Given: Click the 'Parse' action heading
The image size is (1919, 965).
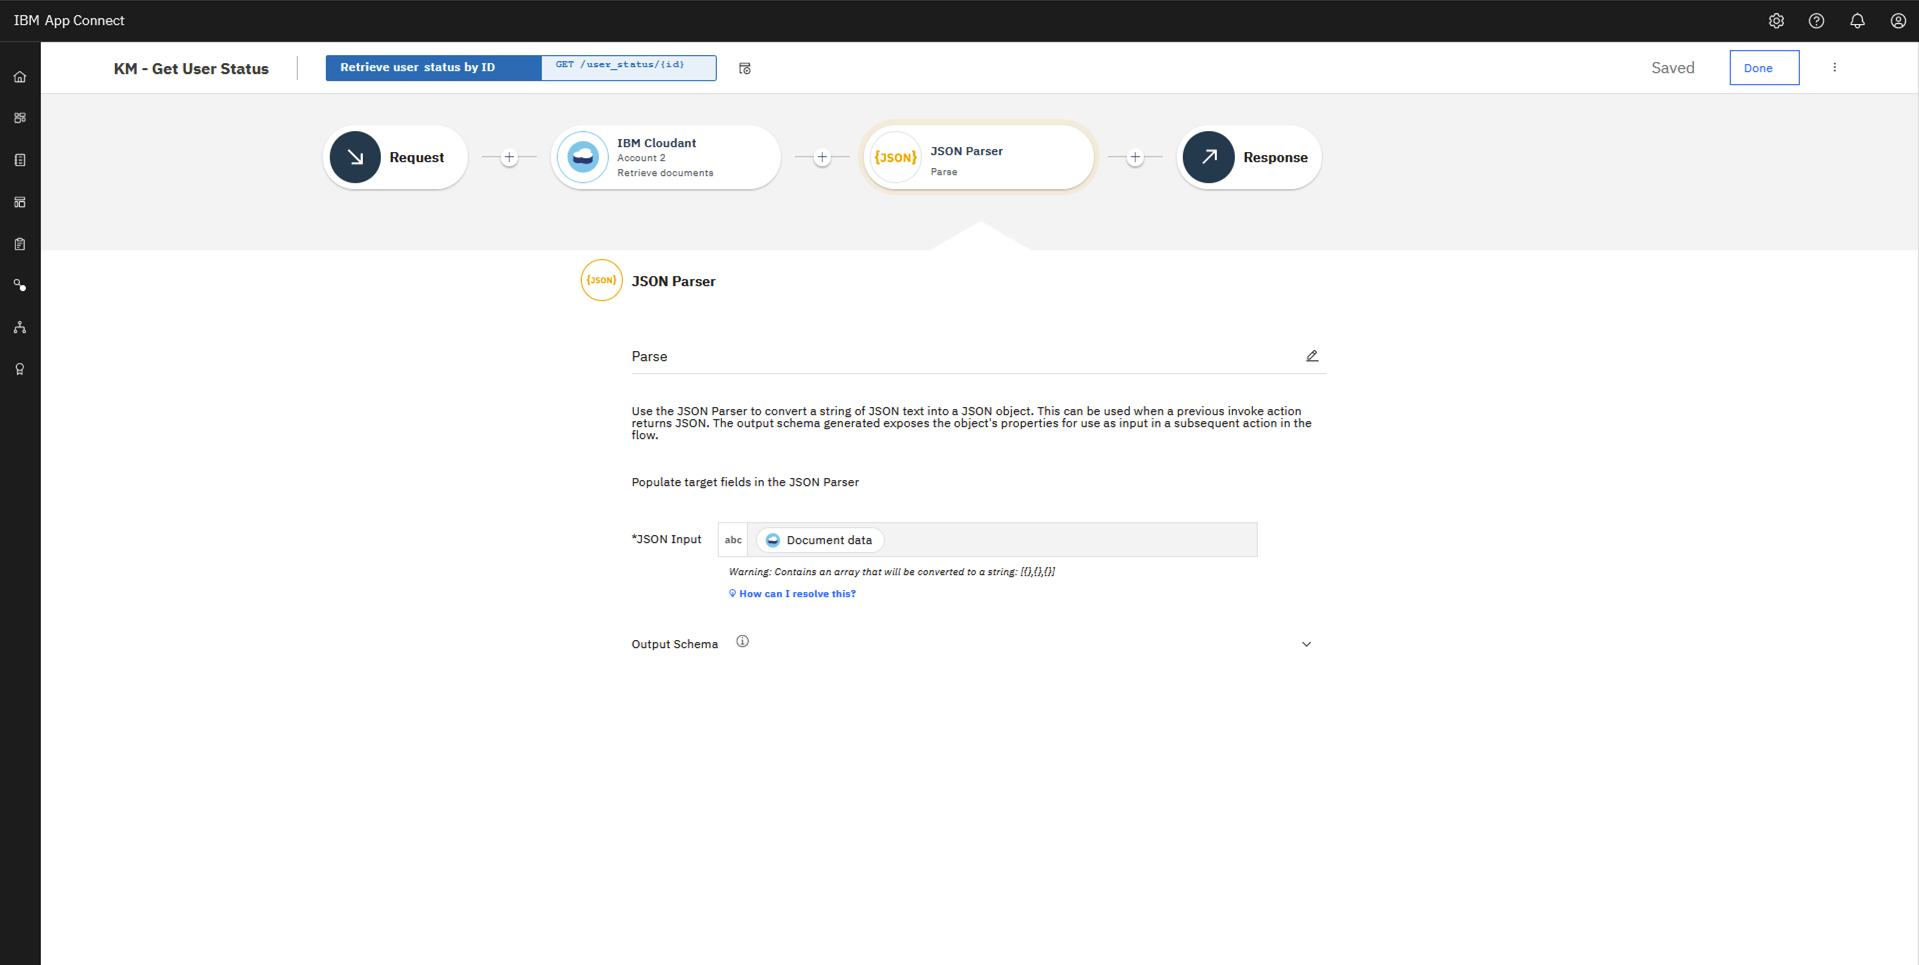Looking at the screenshot, I should click(x=649, y=357).
